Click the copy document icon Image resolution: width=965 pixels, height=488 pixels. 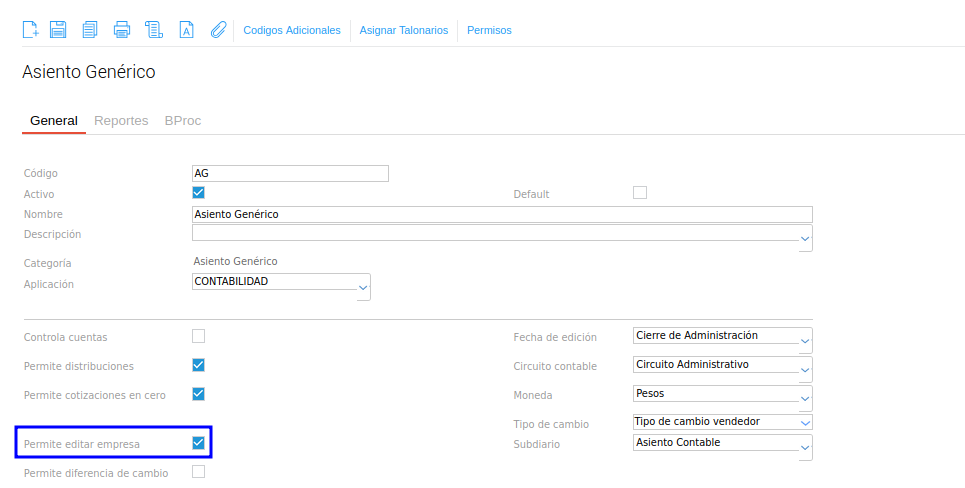[90, 30]
